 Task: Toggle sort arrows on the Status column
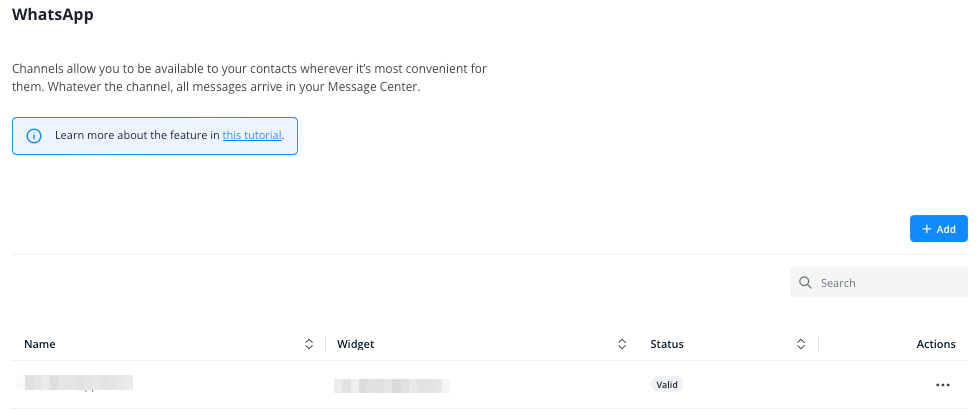(801, 344)
